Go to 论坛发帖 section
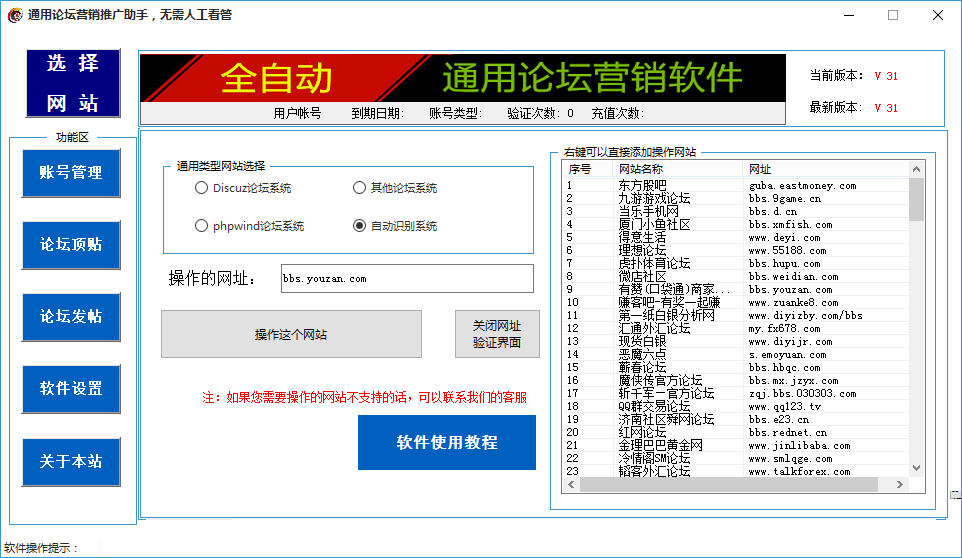 71,317
